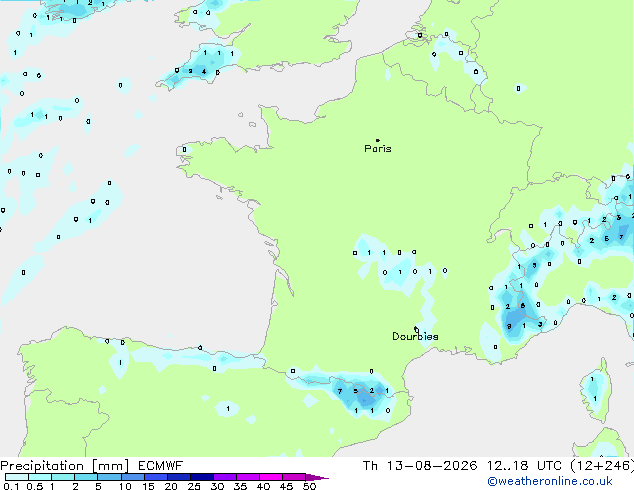Select the Paris location dot marker
Image resolution: width=634 pixels, height=490 pixels.
coord(378,140)
